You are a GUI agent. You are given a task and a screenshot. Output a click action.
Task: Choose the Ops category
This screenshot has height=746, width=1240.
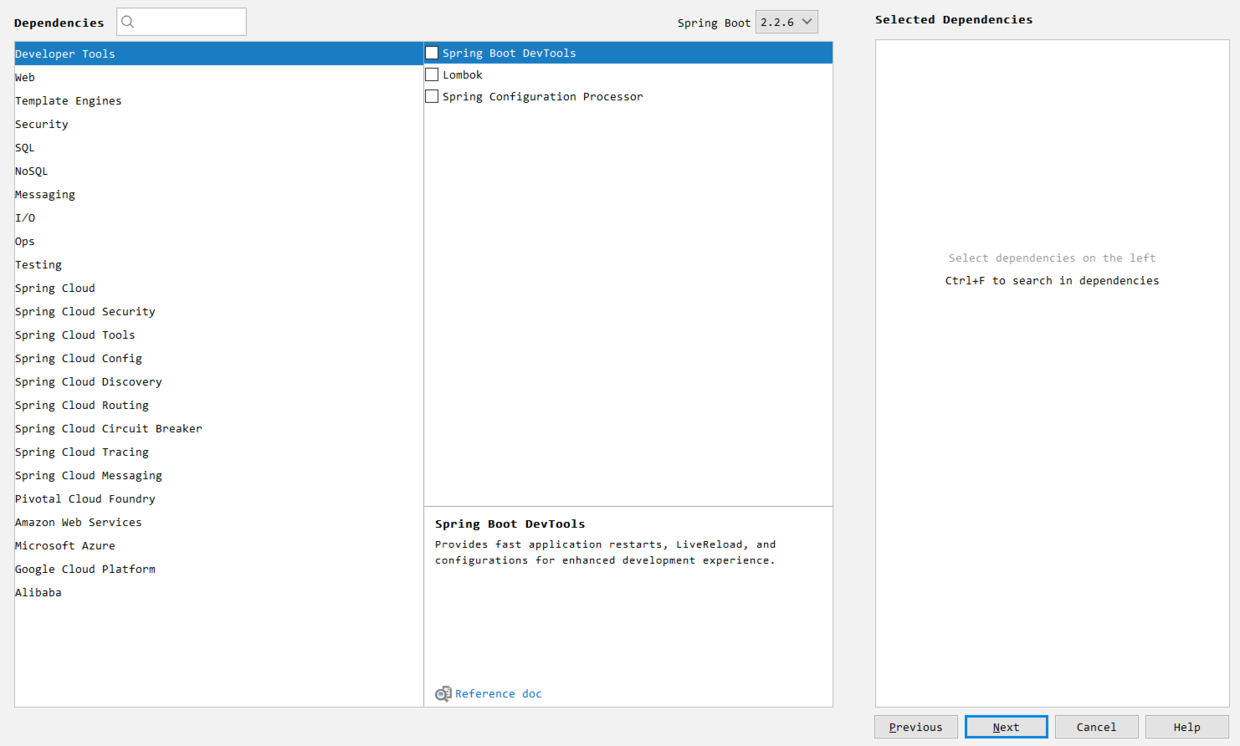point(219,241)
